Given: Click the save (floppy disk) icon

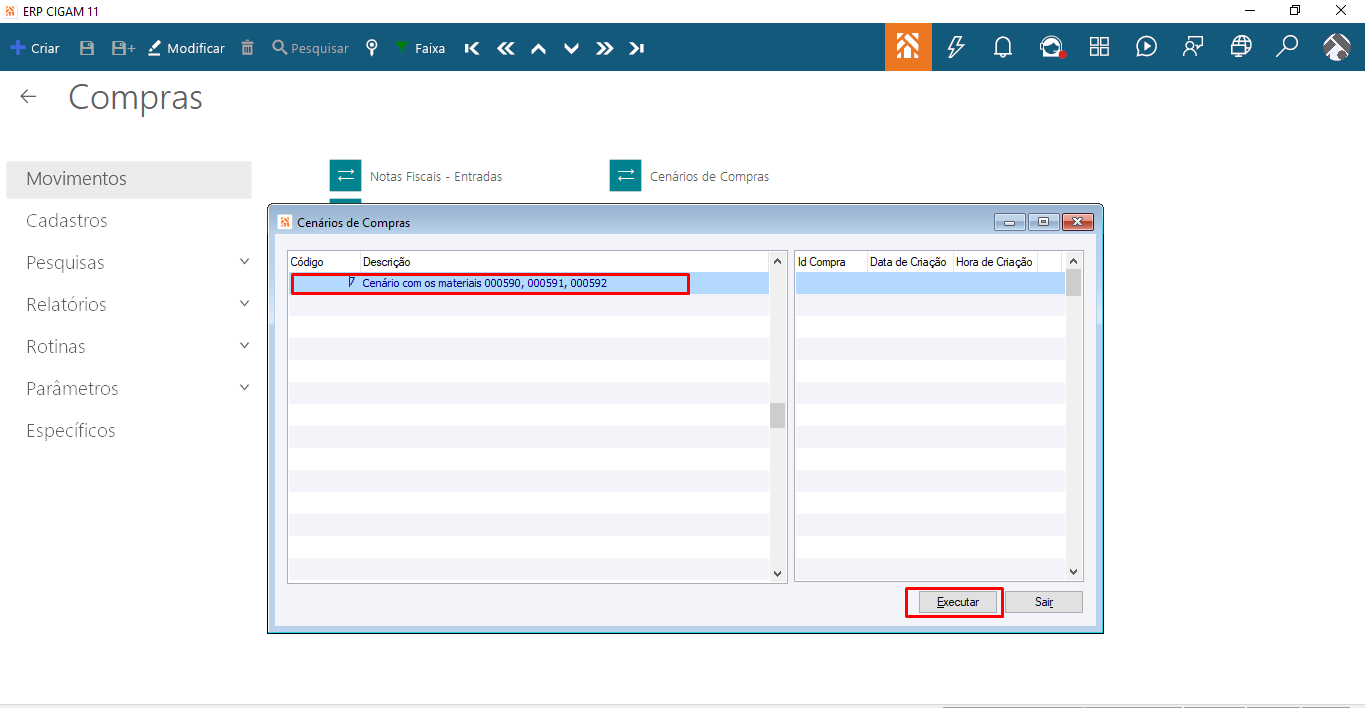Looking at the screenshot, I should coord(87,48).
